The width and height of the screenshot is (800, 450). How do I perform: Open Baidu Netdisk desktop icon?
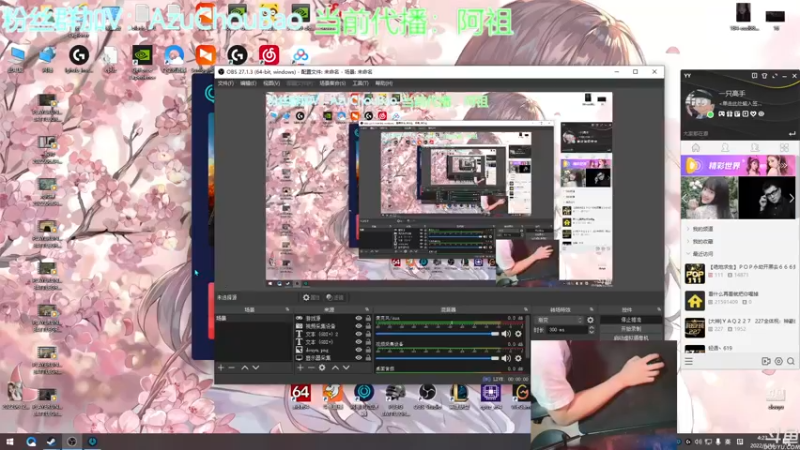[x=301, y=55]
